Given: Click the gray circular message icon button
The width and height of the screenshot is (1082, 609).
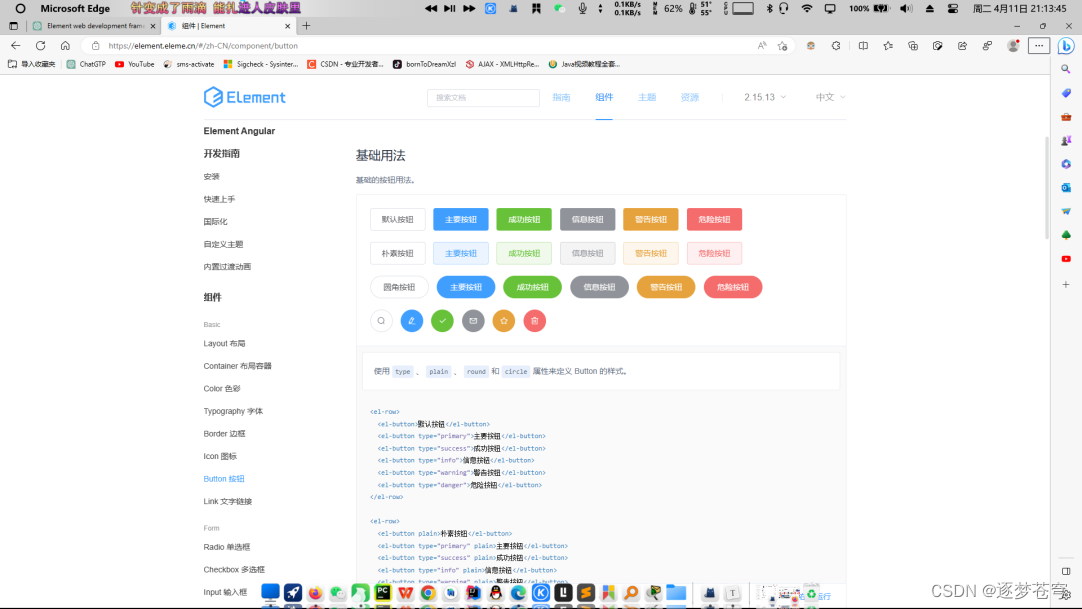Looking at the screenshot, I should click(x=473, y=321).
